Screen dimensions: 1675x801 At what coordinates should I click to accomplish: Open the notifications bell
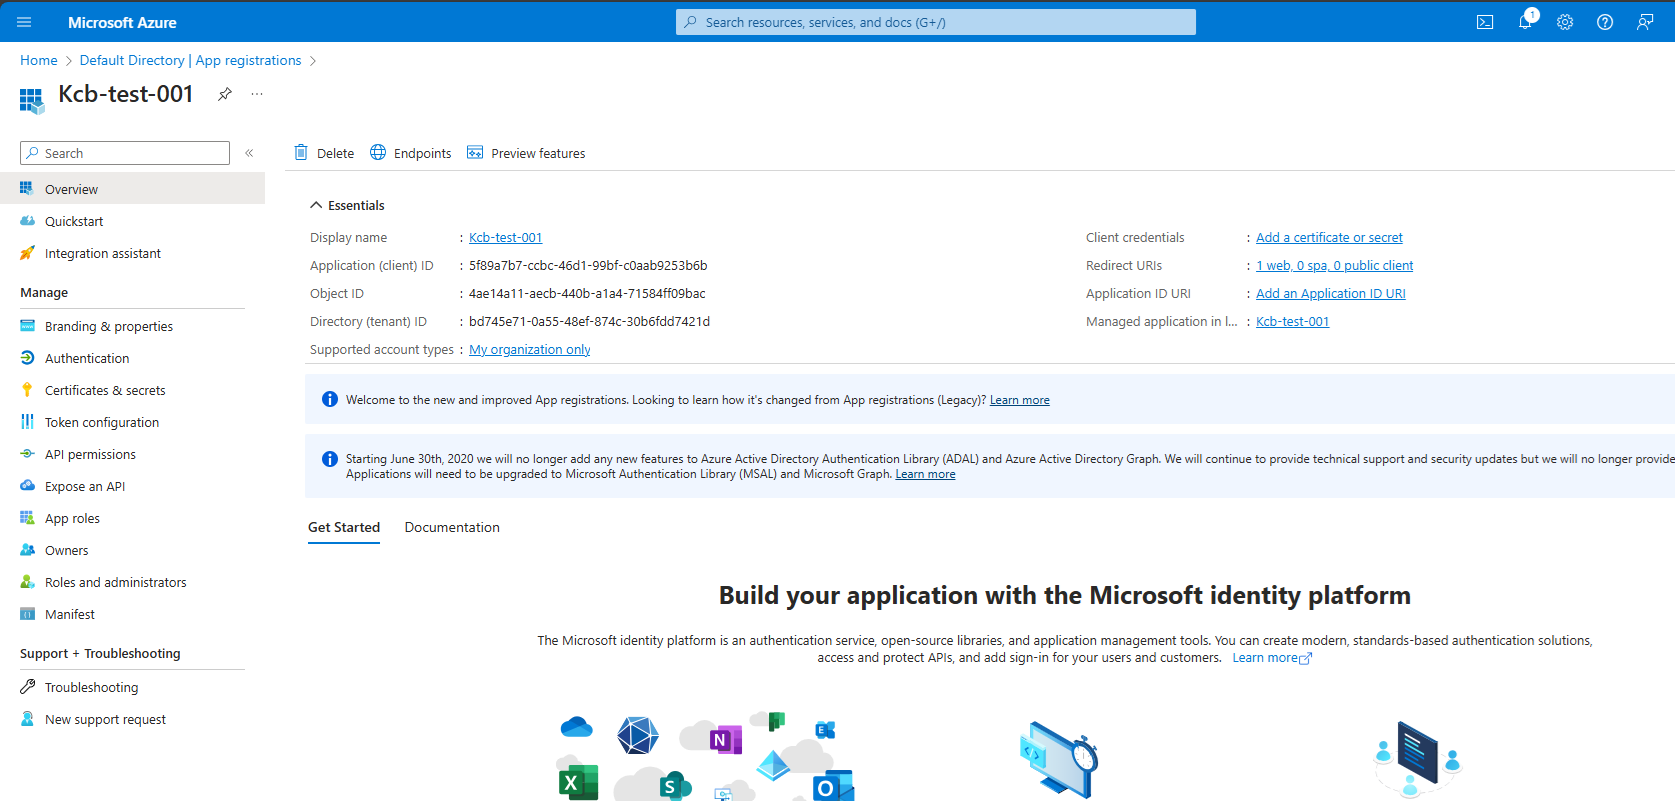pyautogui.click(x=1525, y=22)
